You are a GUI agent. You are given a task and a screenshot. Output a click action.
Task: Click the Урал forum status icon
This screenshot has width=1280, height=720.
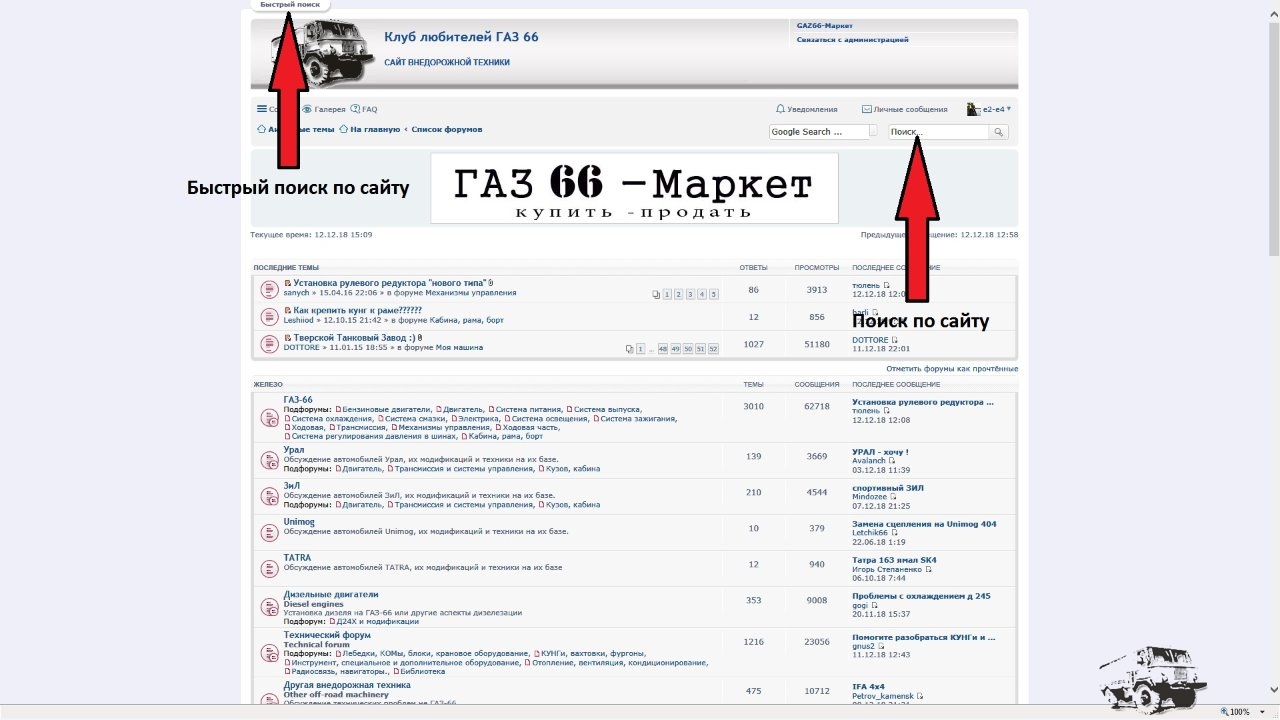pyautogui.click(x=269, y=460)
